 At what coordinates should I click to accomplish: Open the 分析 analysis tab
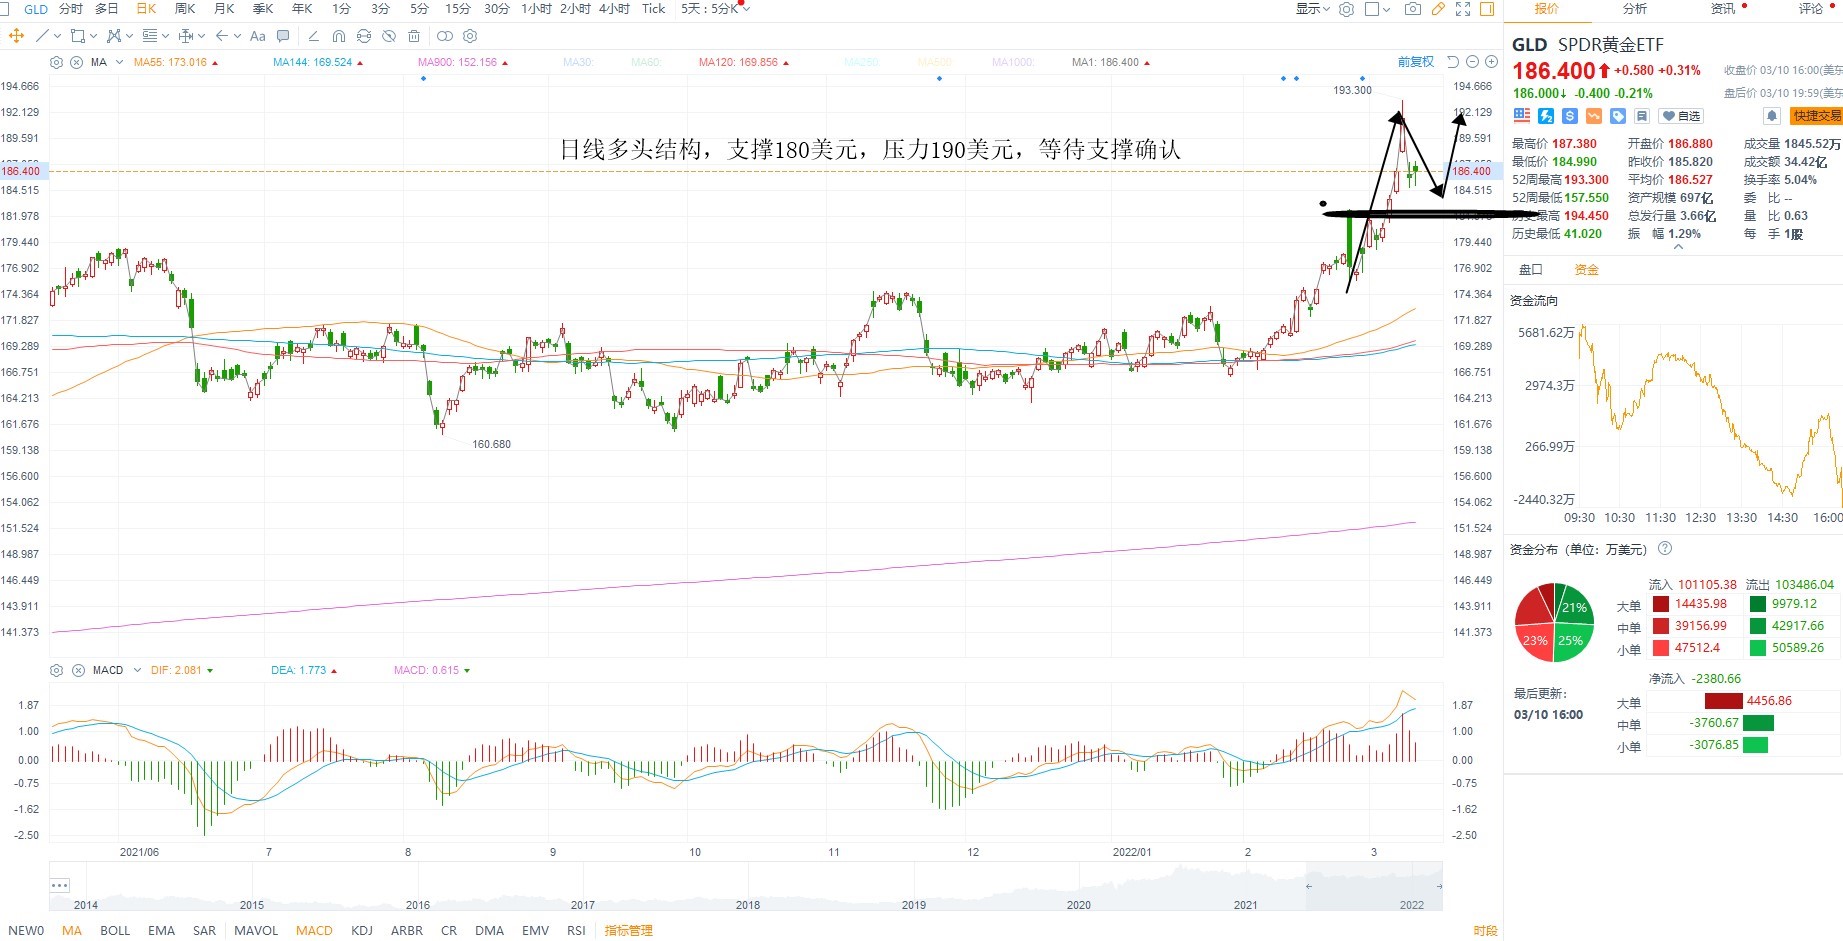click(1634, 9)
